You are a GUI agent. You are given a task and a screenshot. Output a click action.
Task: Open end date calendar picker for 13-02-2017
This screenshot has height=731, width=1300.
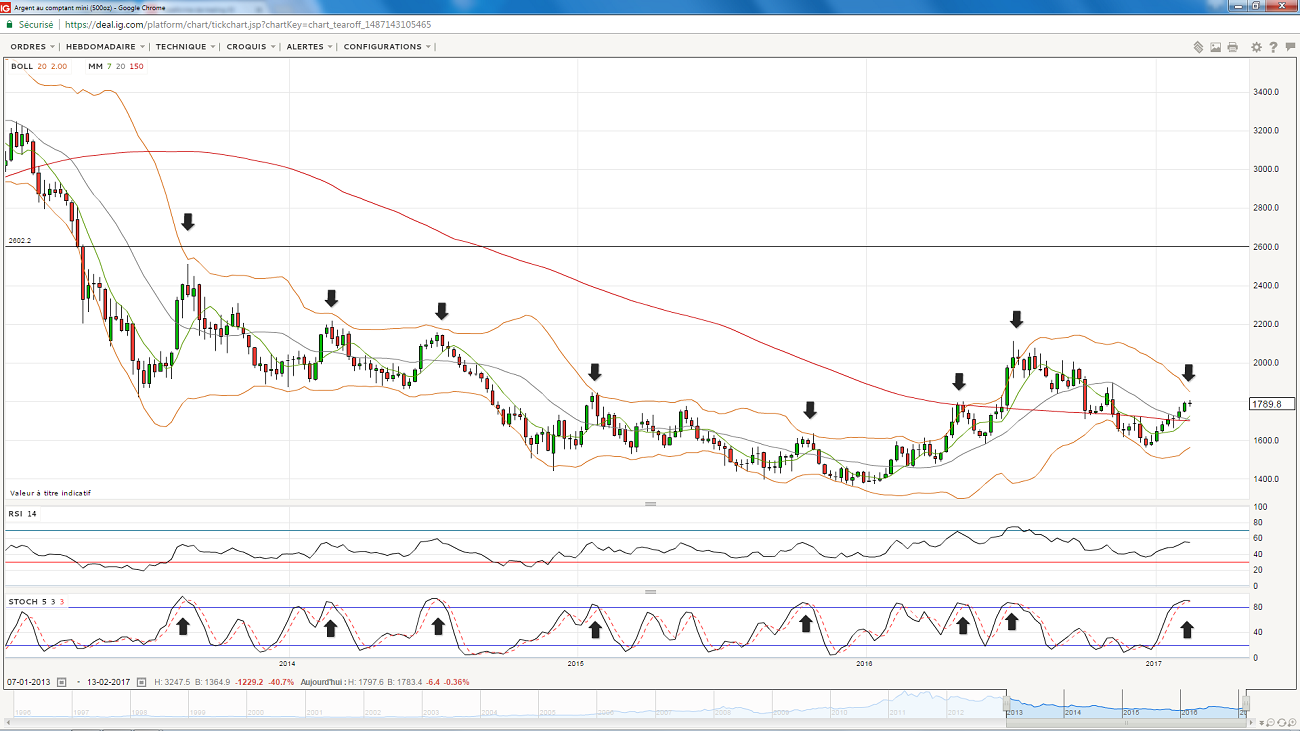pos(142,682)
